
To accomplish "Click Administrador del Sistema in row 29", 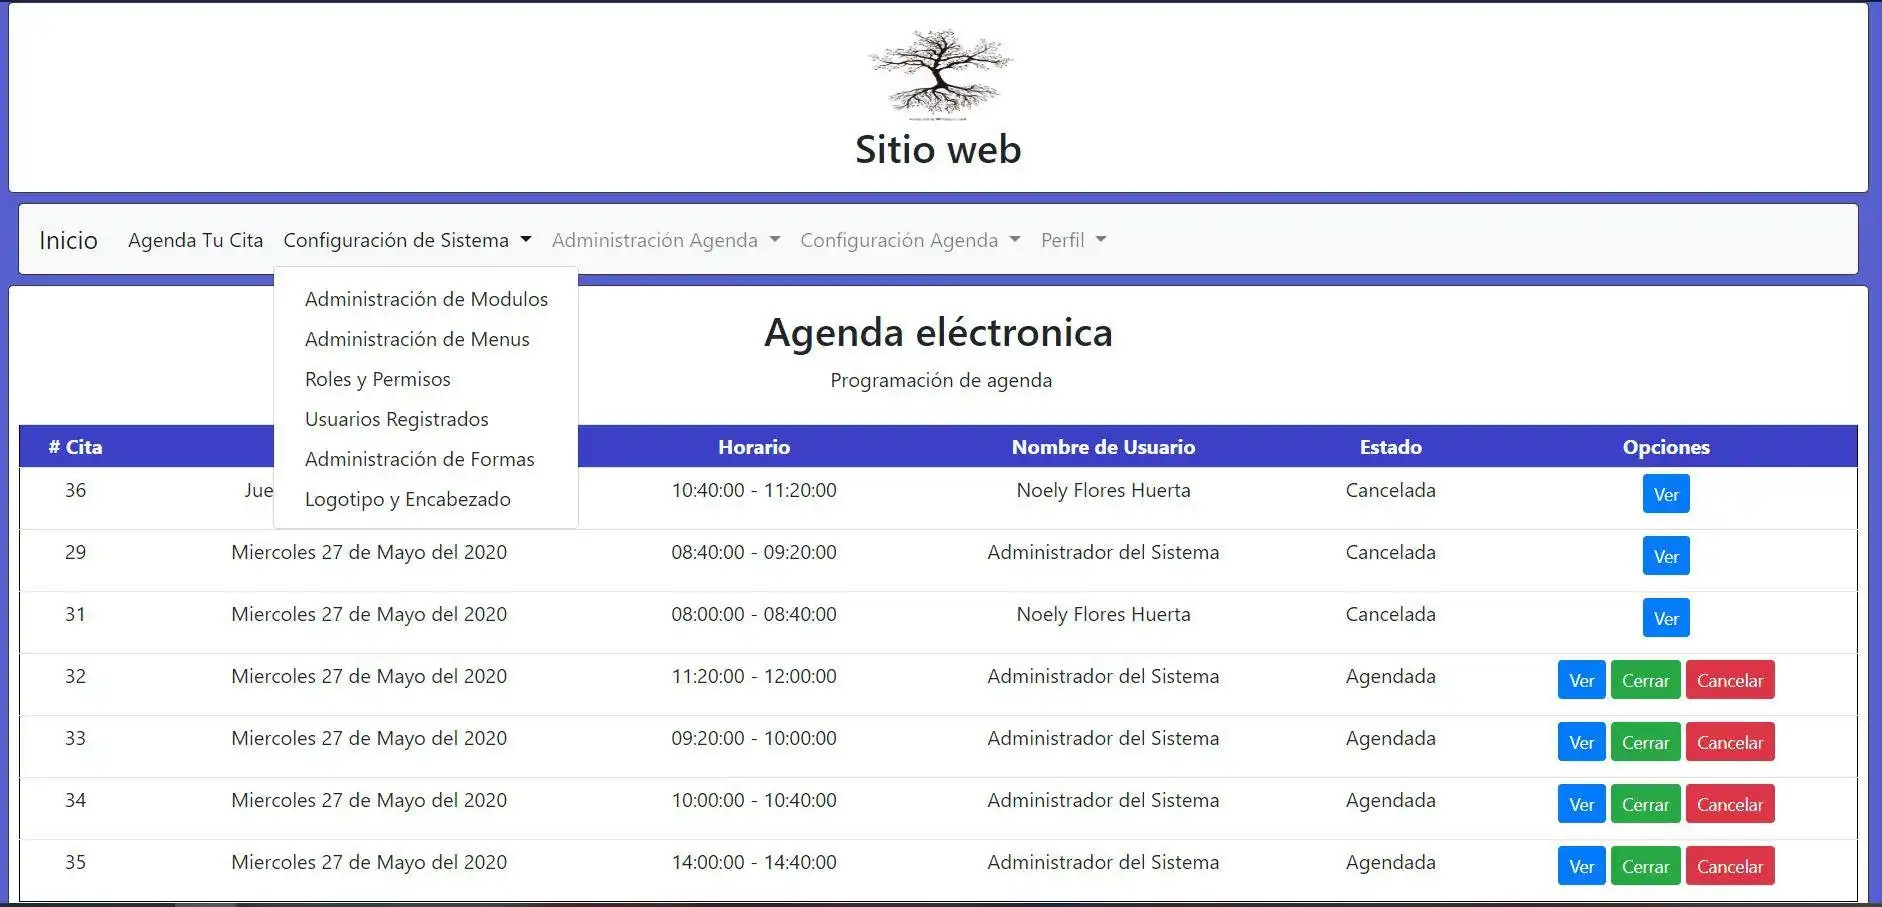I will coord(1103,552).
